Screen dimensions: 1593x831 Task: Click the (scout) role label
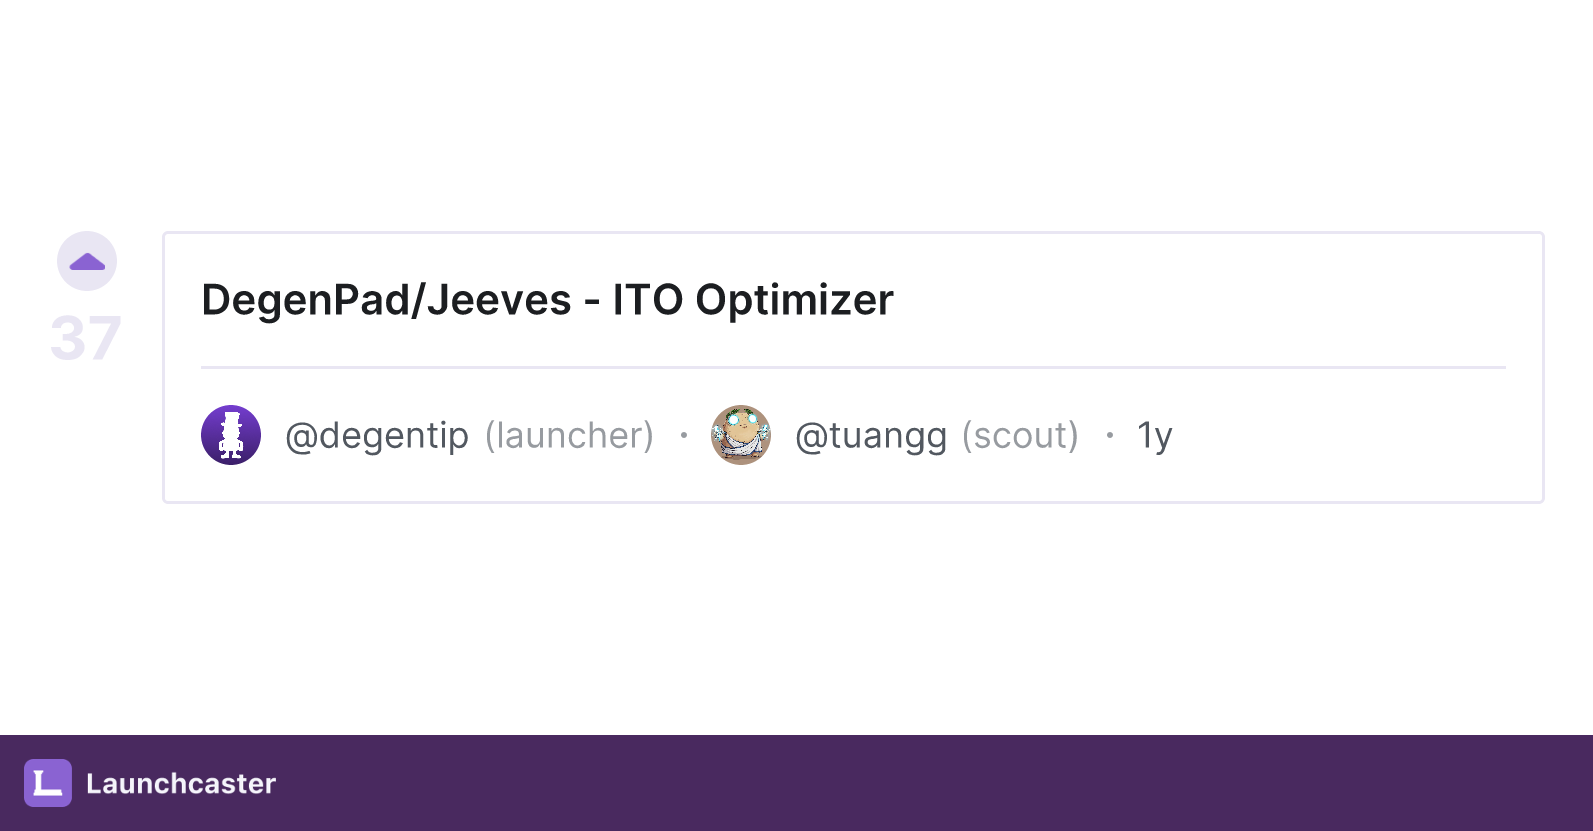pos(1020,435)
